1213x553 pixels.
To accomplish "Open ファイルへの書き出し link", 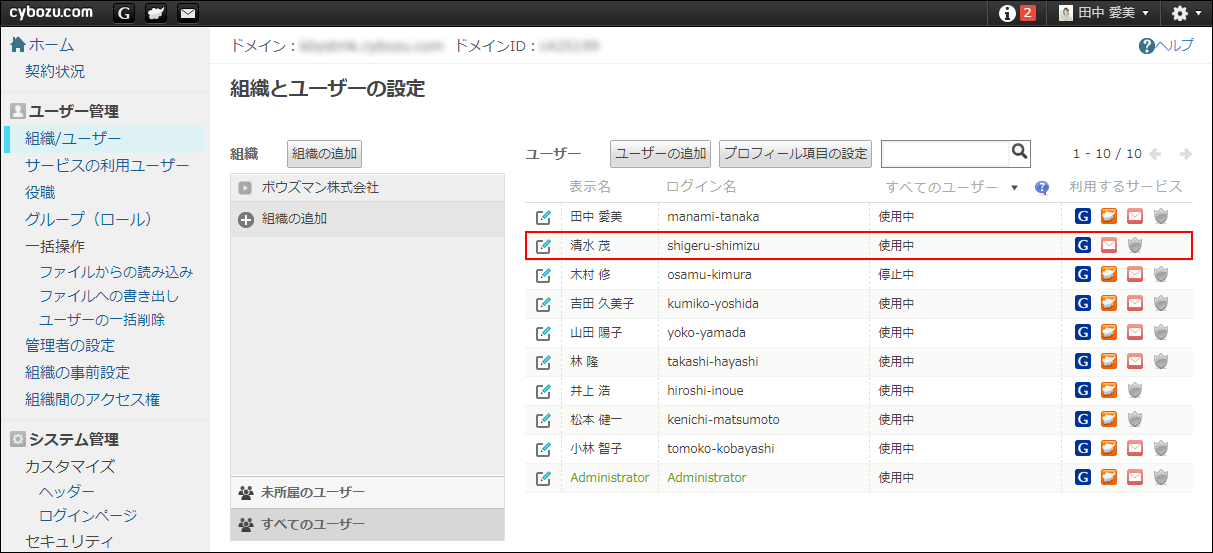I will (x=109, y=296).
